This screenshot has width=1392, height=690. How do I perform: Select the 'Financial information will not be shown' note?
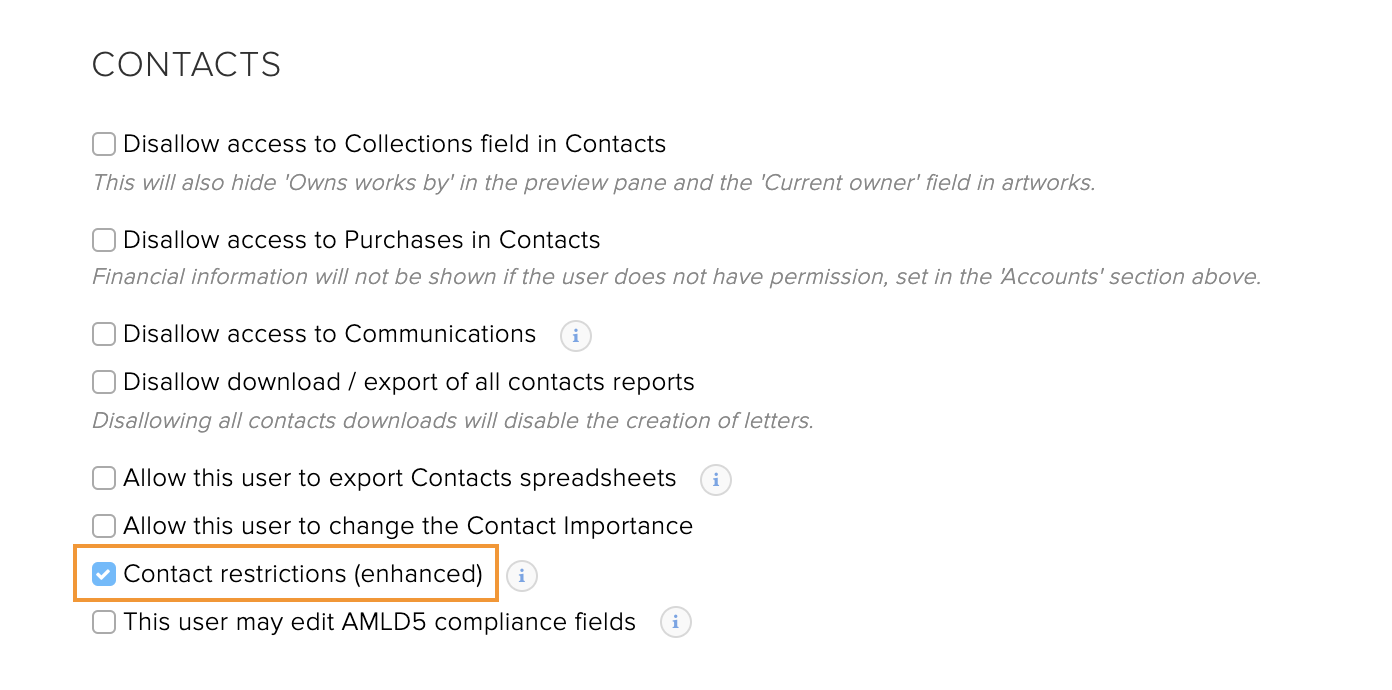[x=677, y=277]
